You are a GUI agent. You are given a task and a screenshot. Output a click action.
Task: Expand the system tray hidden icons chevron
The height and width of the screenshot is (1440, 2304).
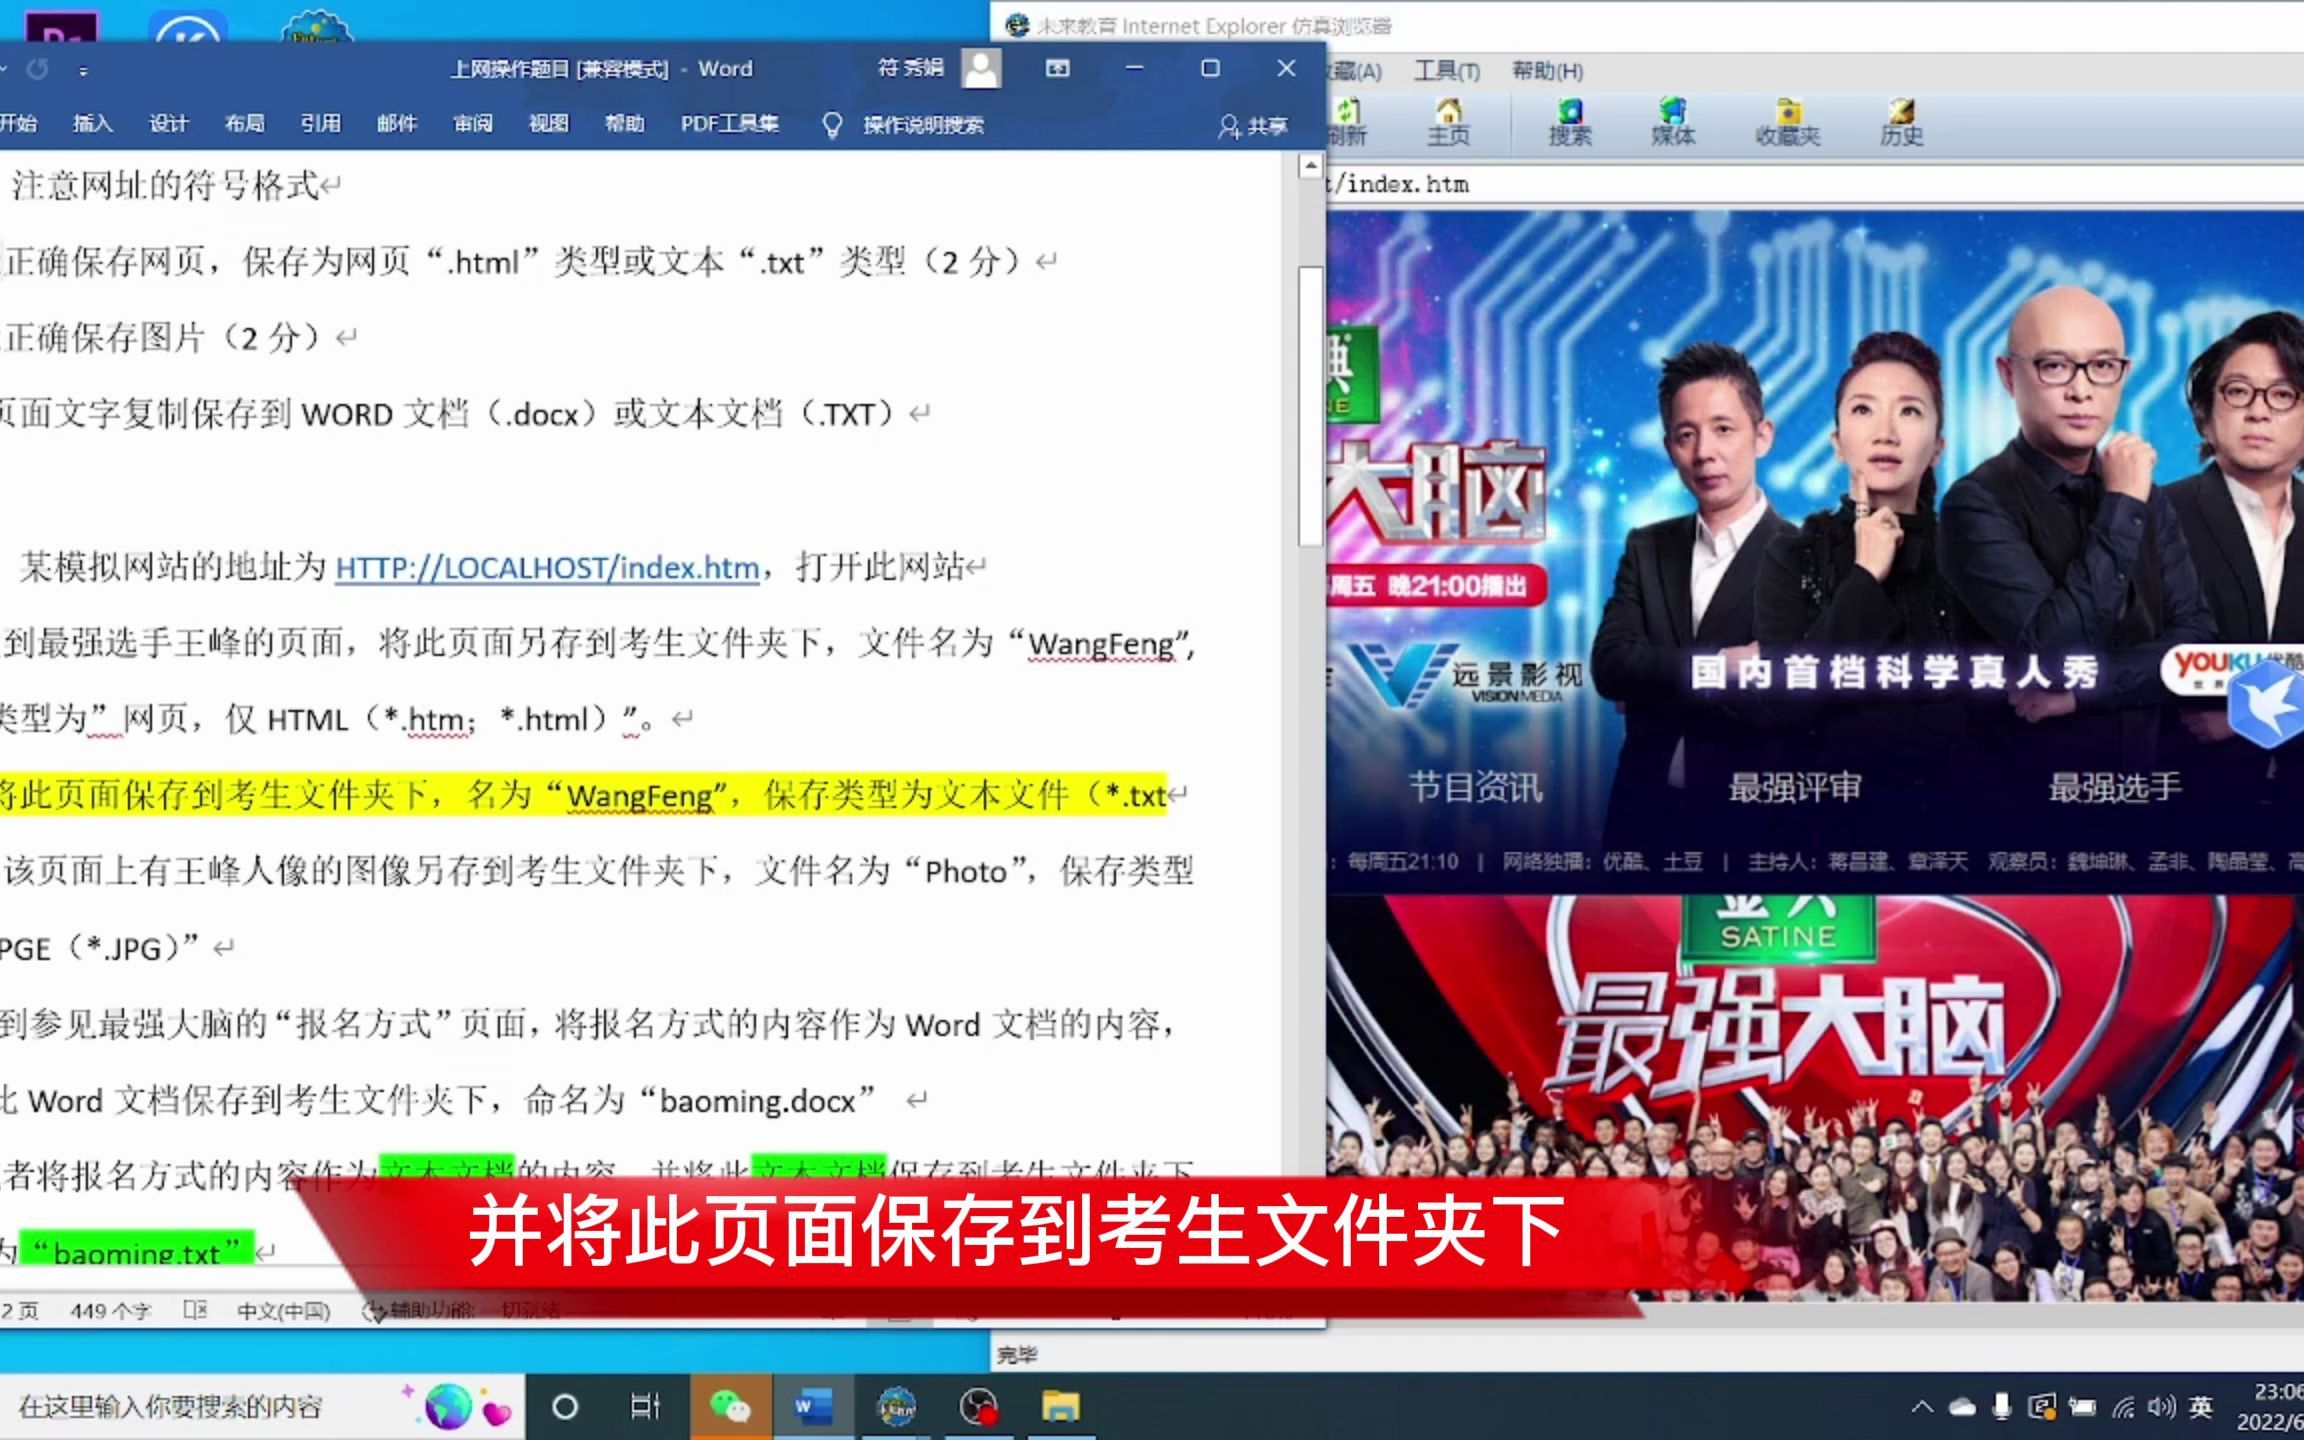1922,1408
